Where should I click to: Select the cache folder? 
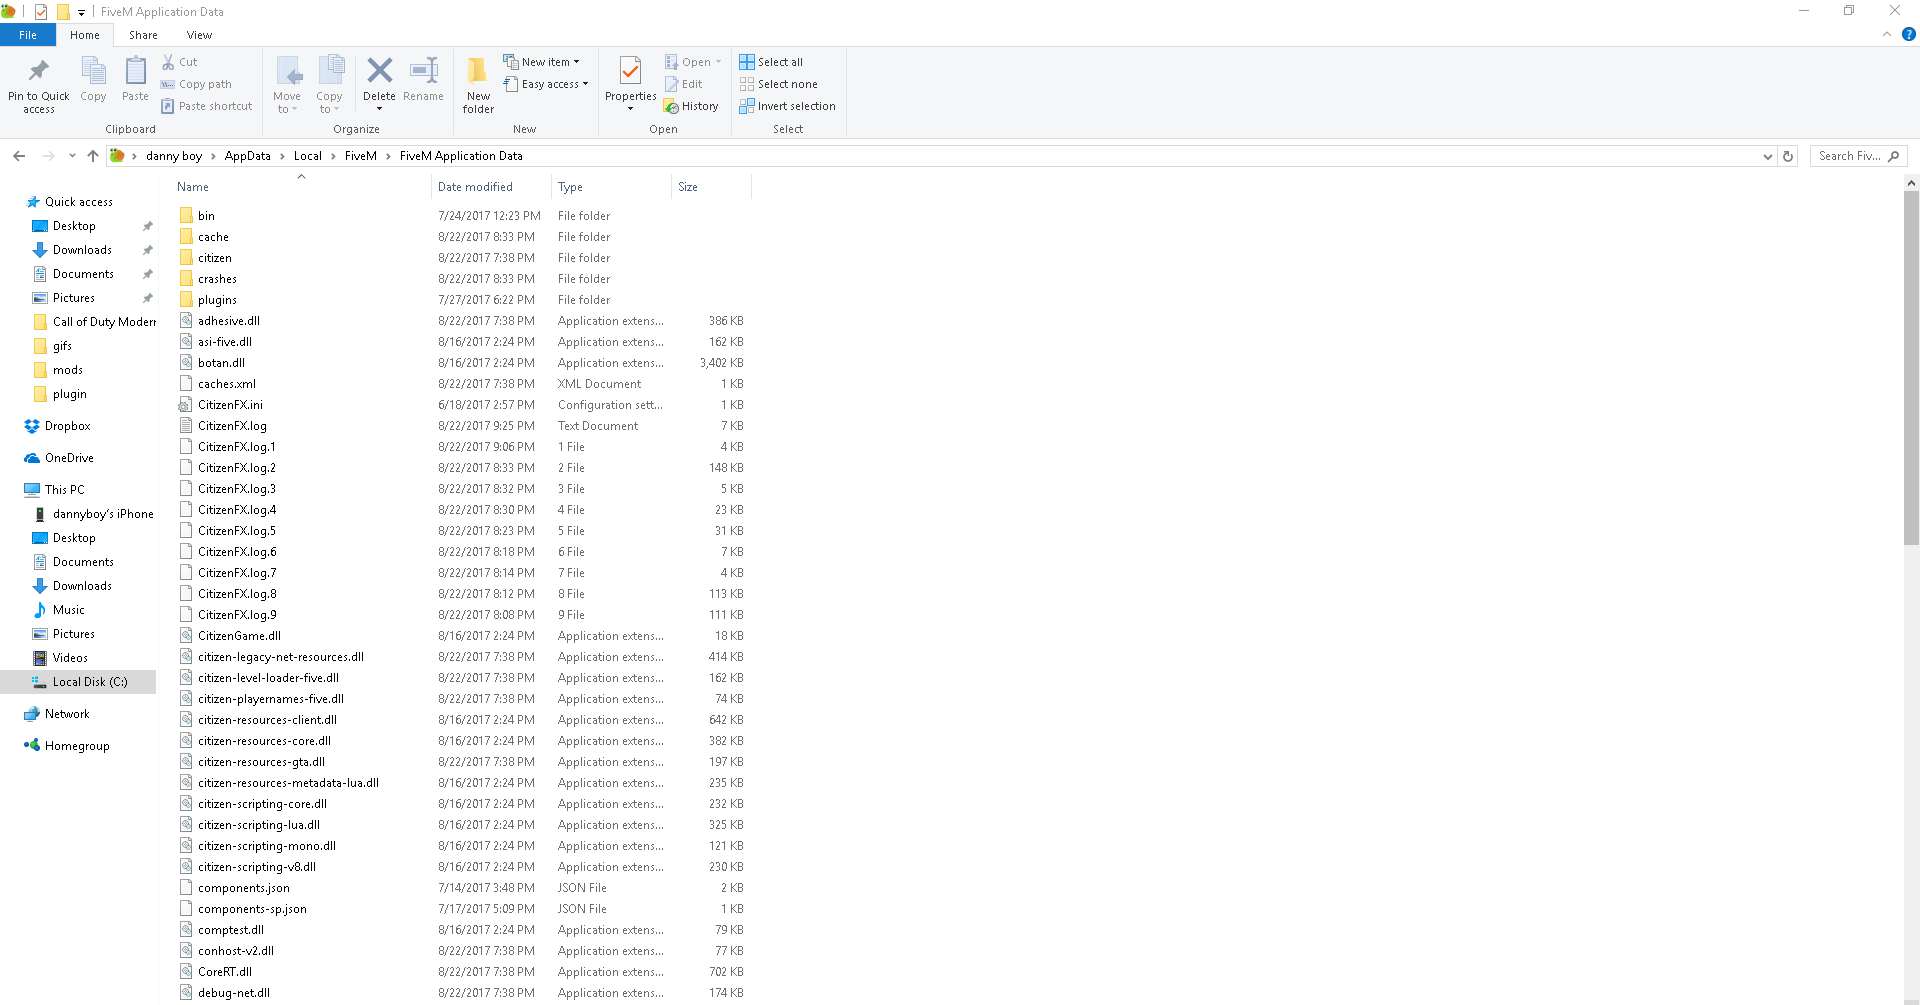(213, 237)
